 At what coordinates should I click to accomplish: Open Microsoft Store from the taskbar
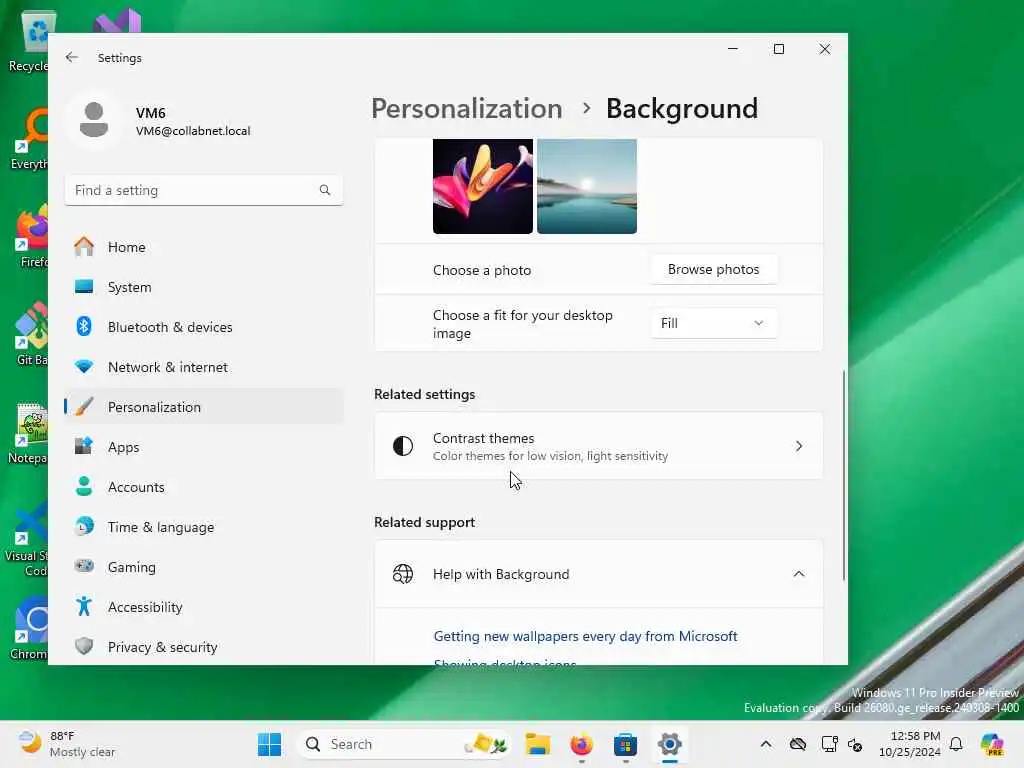click(x=625, y=744)
